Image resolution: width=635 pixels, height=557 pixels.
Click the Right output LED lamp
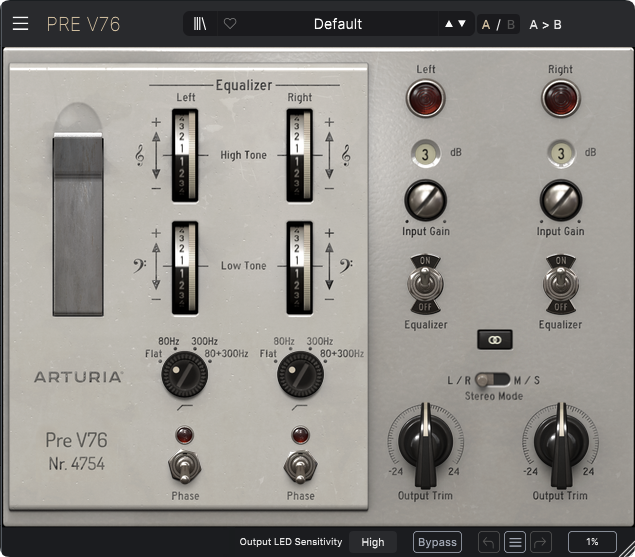561,98
